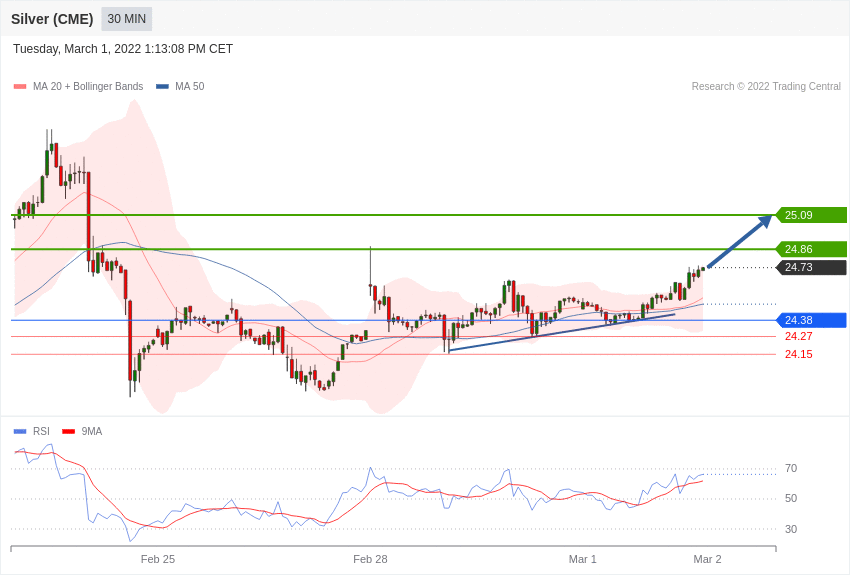850x576 pixels.
Task: Click the RSI 70 level label
Action: [x=790, y=468]
